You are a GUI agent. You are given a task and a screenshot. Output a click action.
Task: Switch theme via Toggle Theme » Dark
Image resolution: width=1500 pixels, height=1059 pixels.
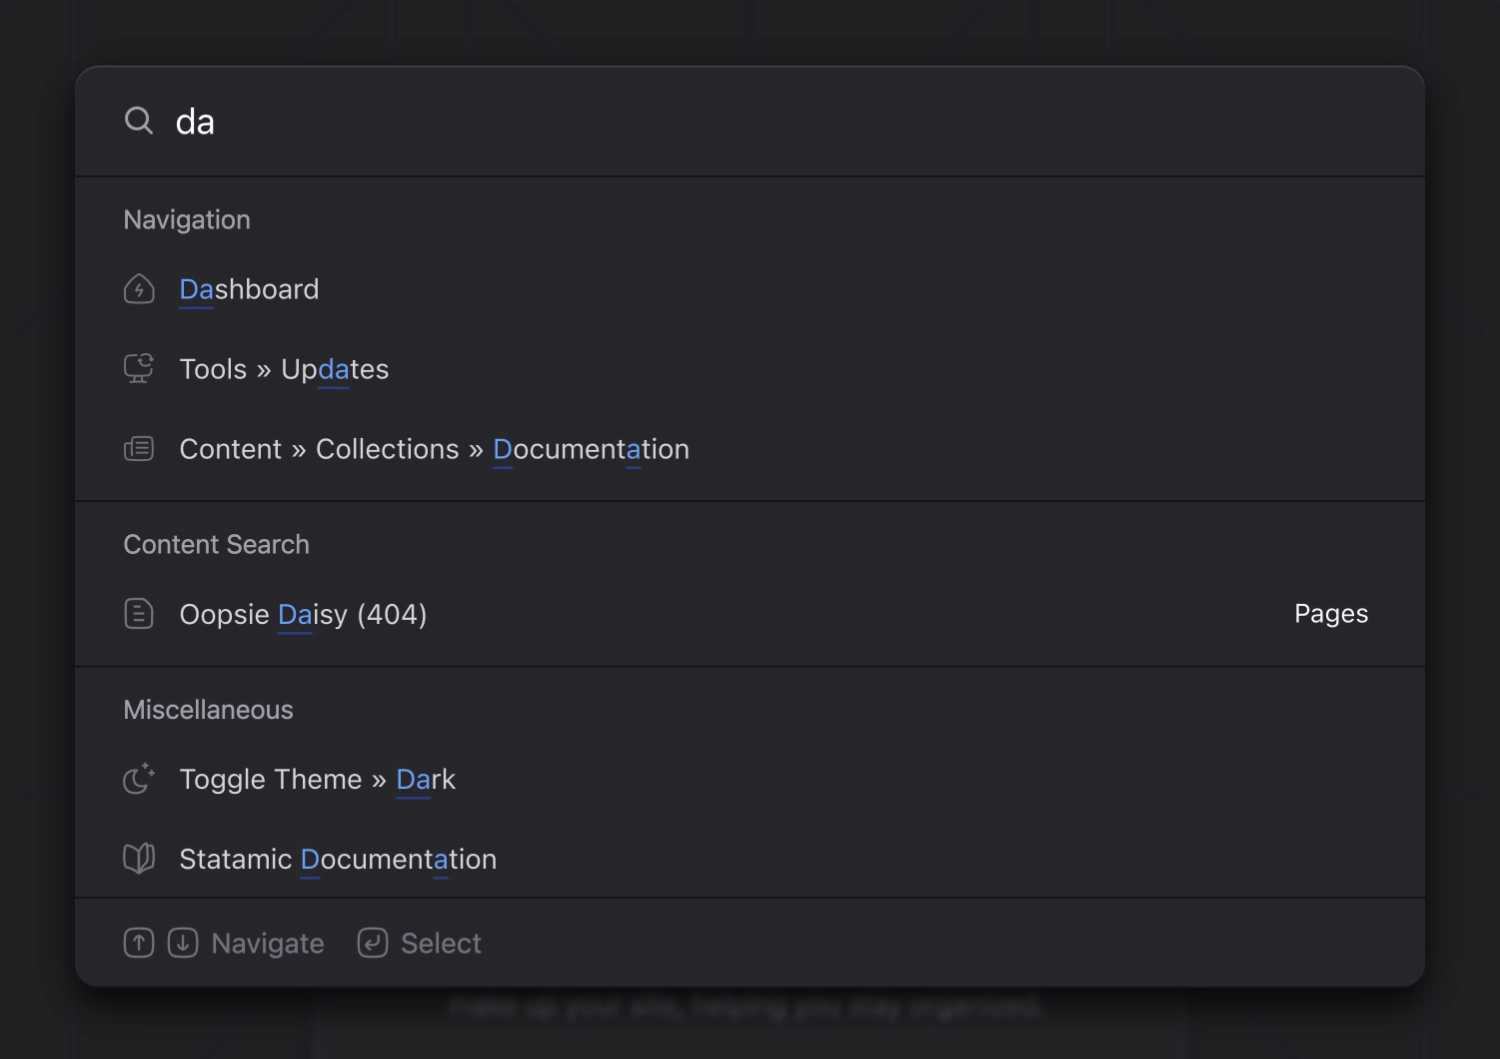[317, 779]
